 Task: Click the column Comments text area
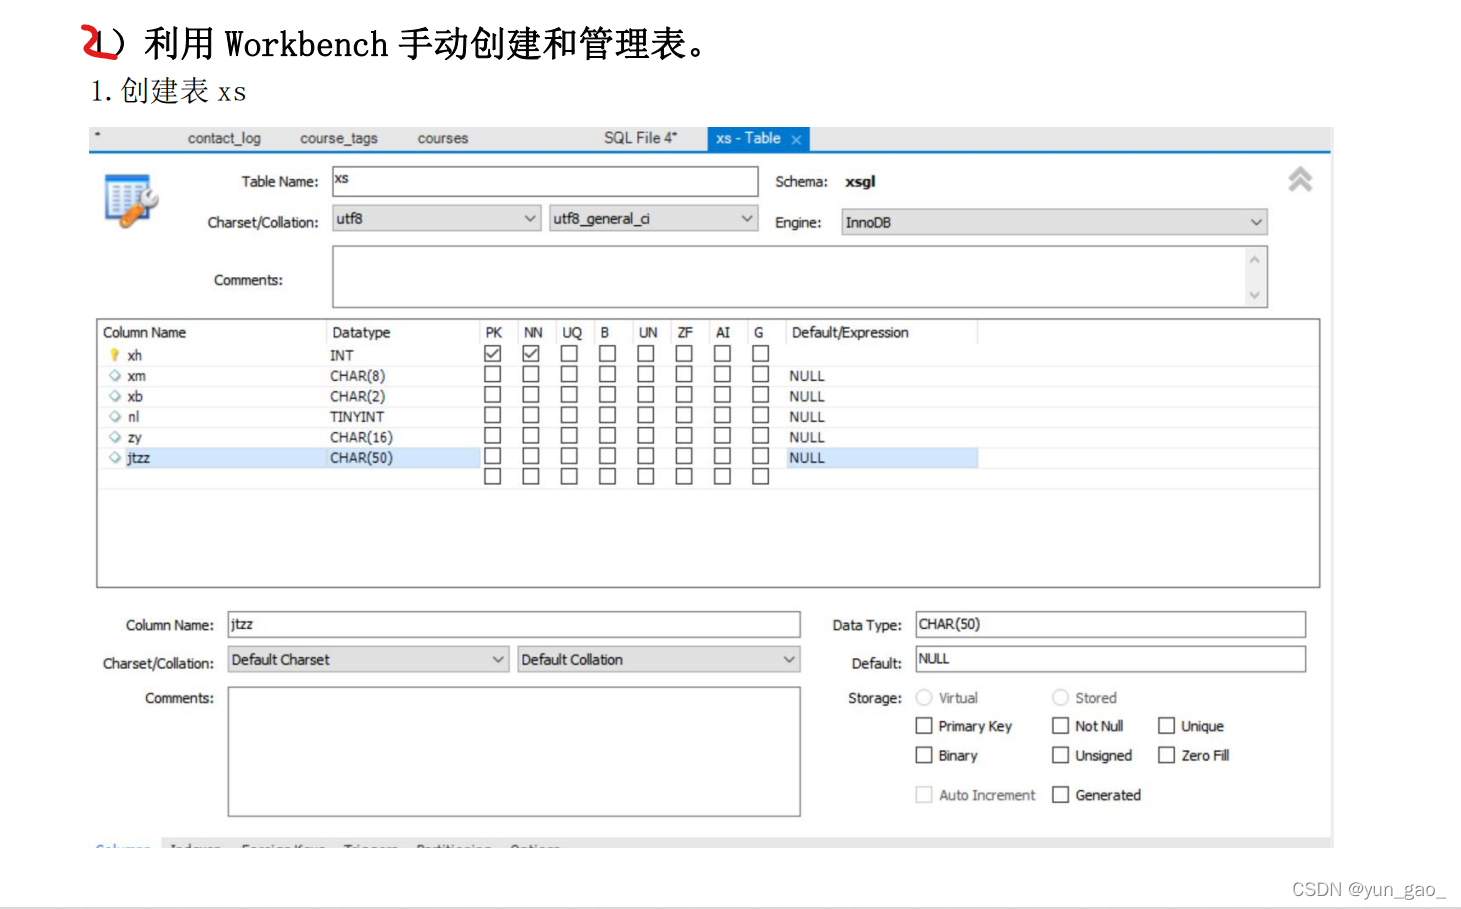click(514, 751)
